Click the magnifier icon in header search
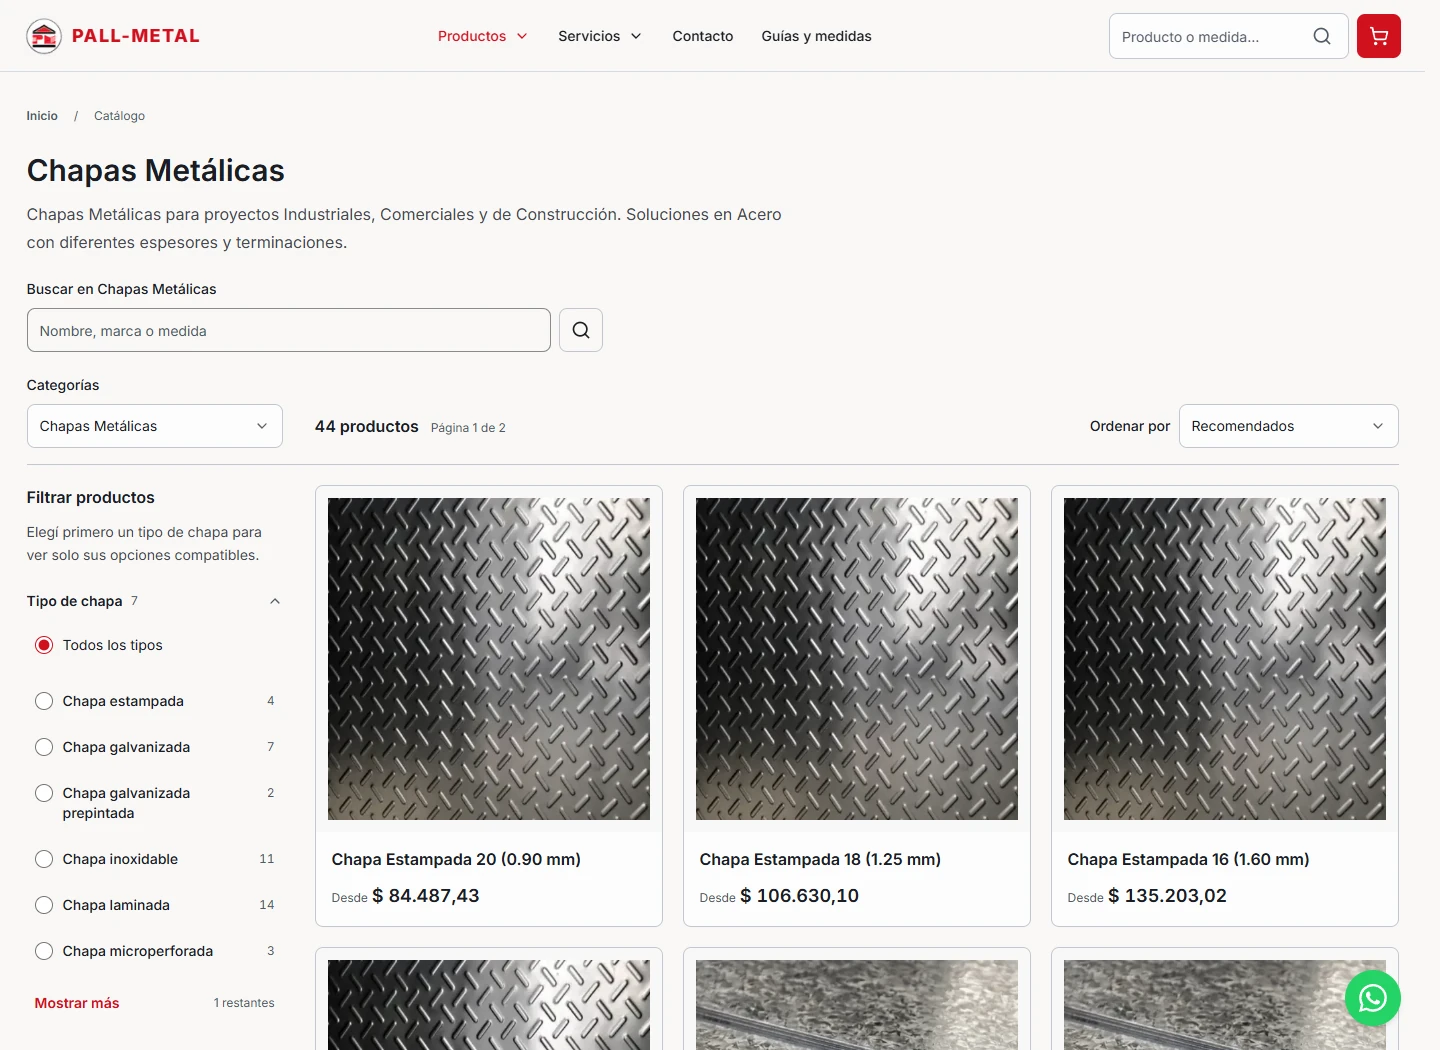This screenshot has width=1440, height=1050. (x=1321, y=36)
